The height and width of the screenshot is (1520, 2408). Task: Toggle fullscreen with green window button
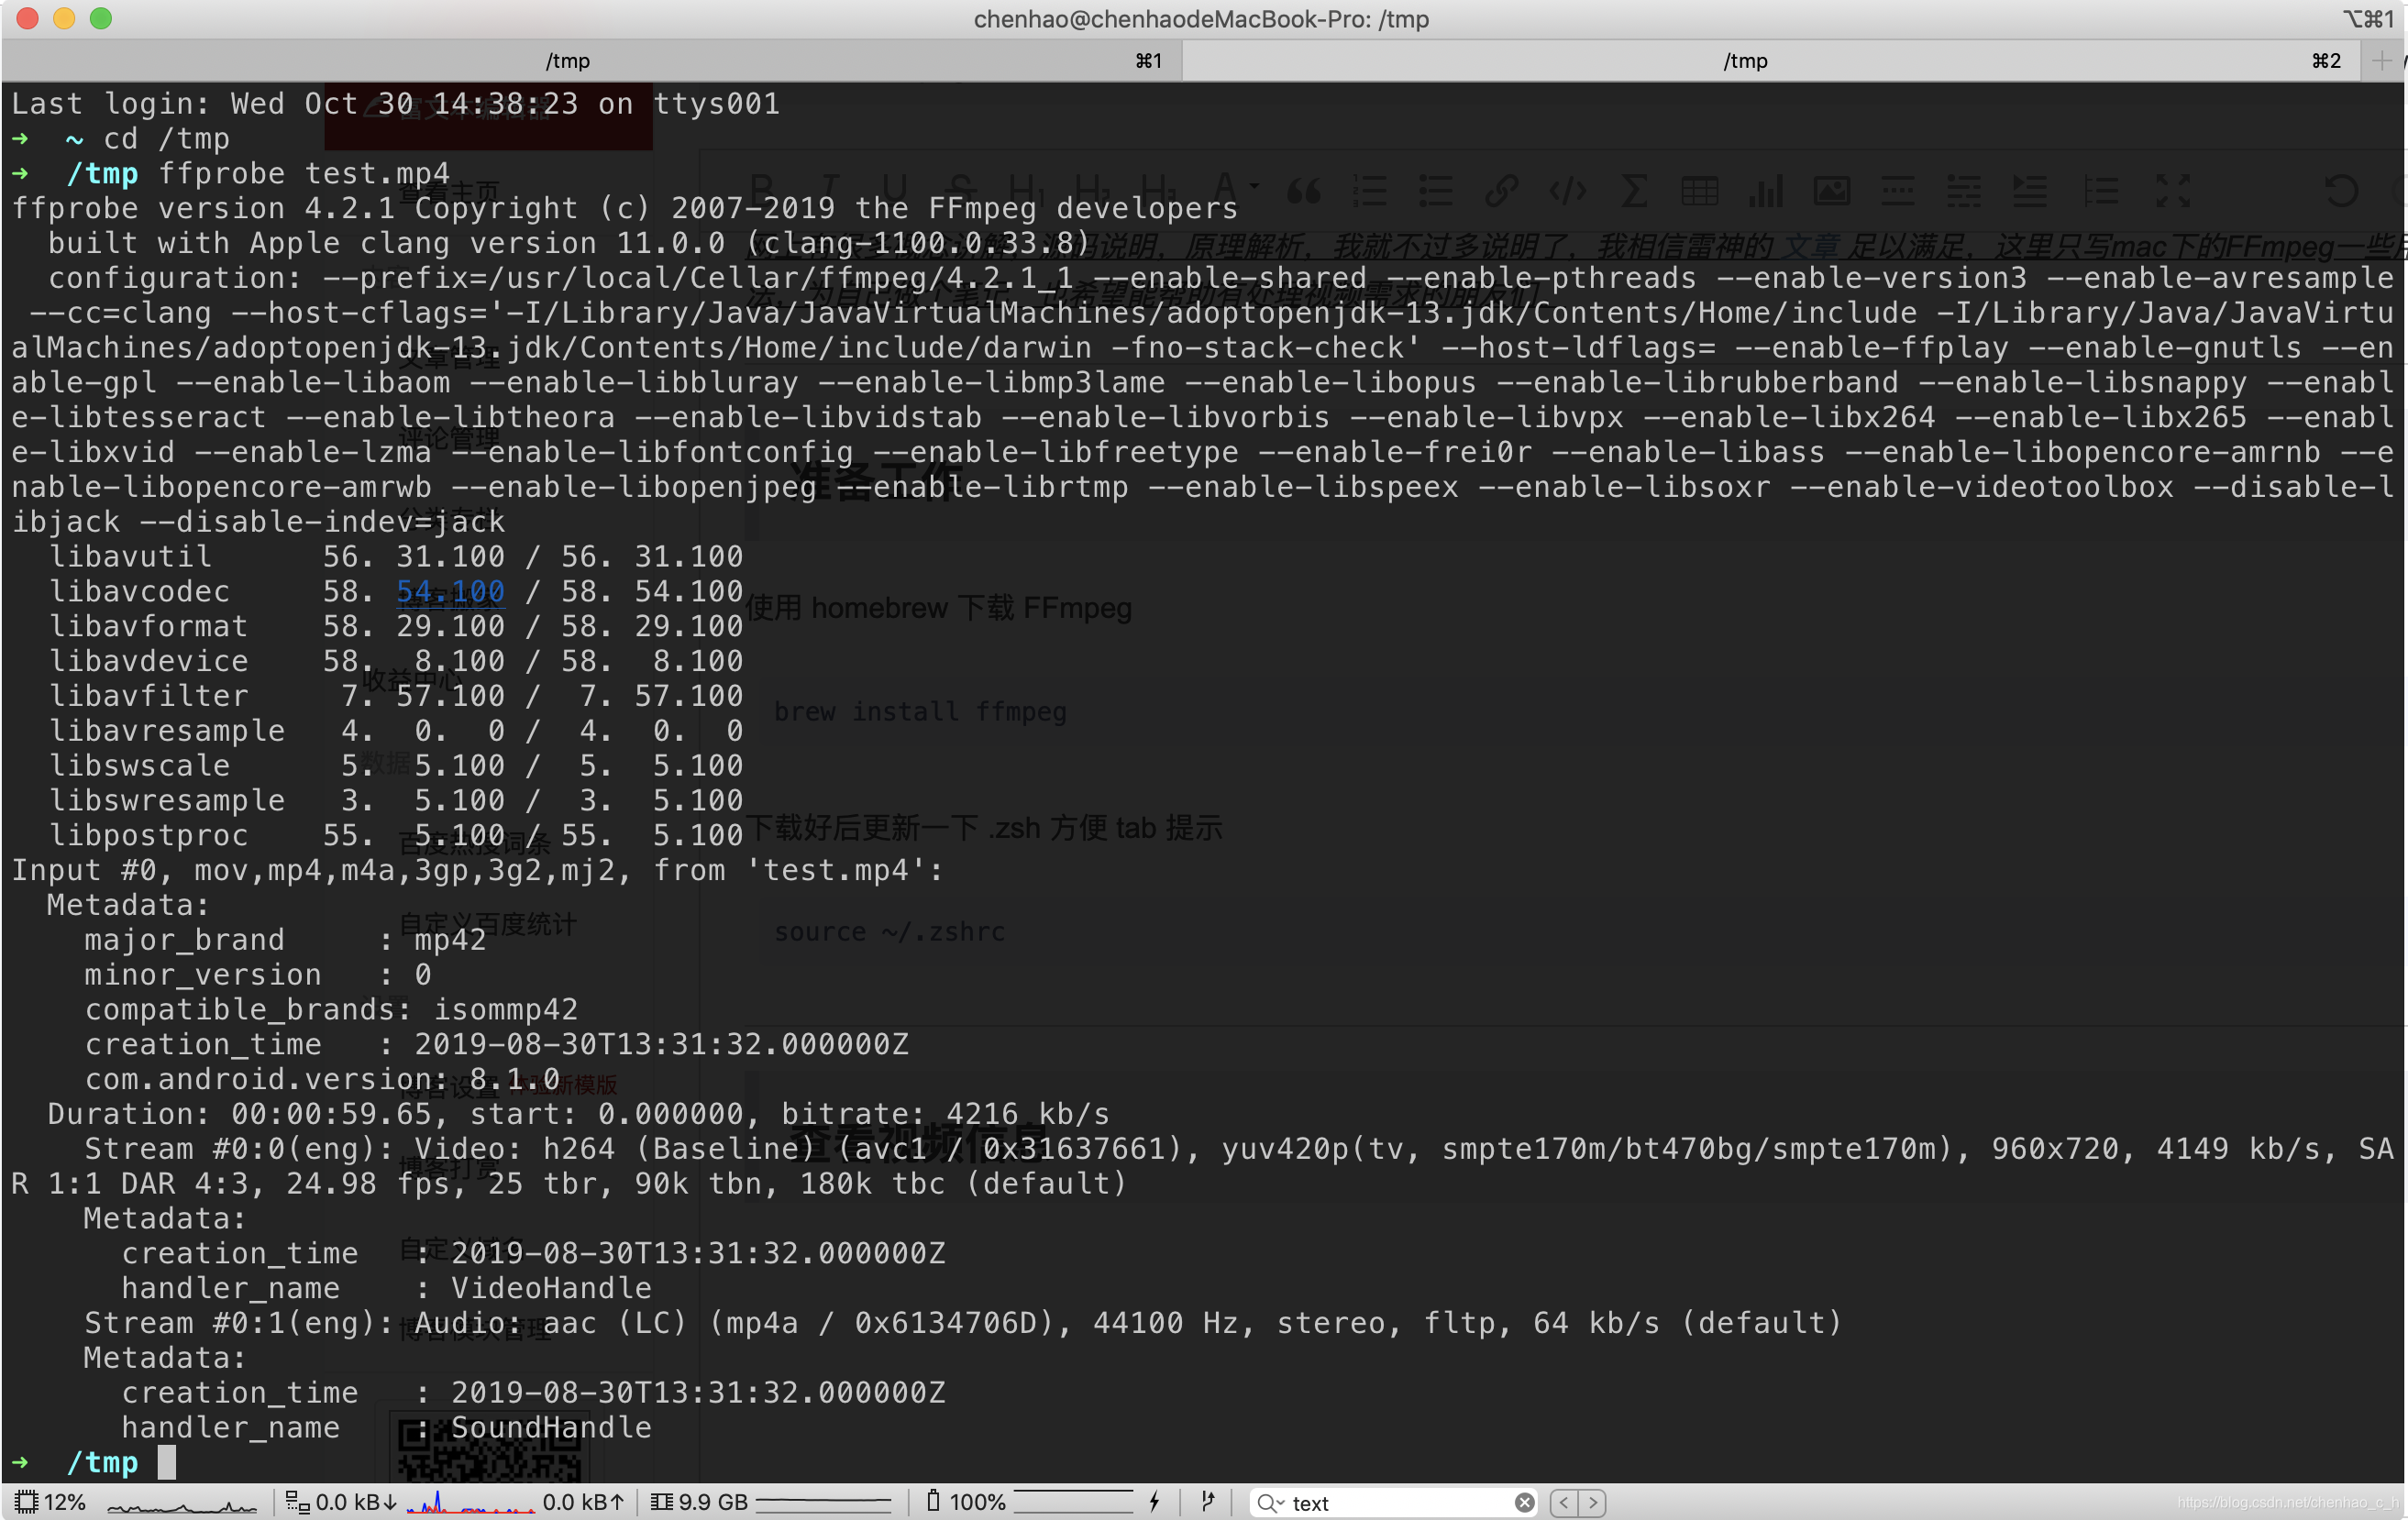coord(101,18)
